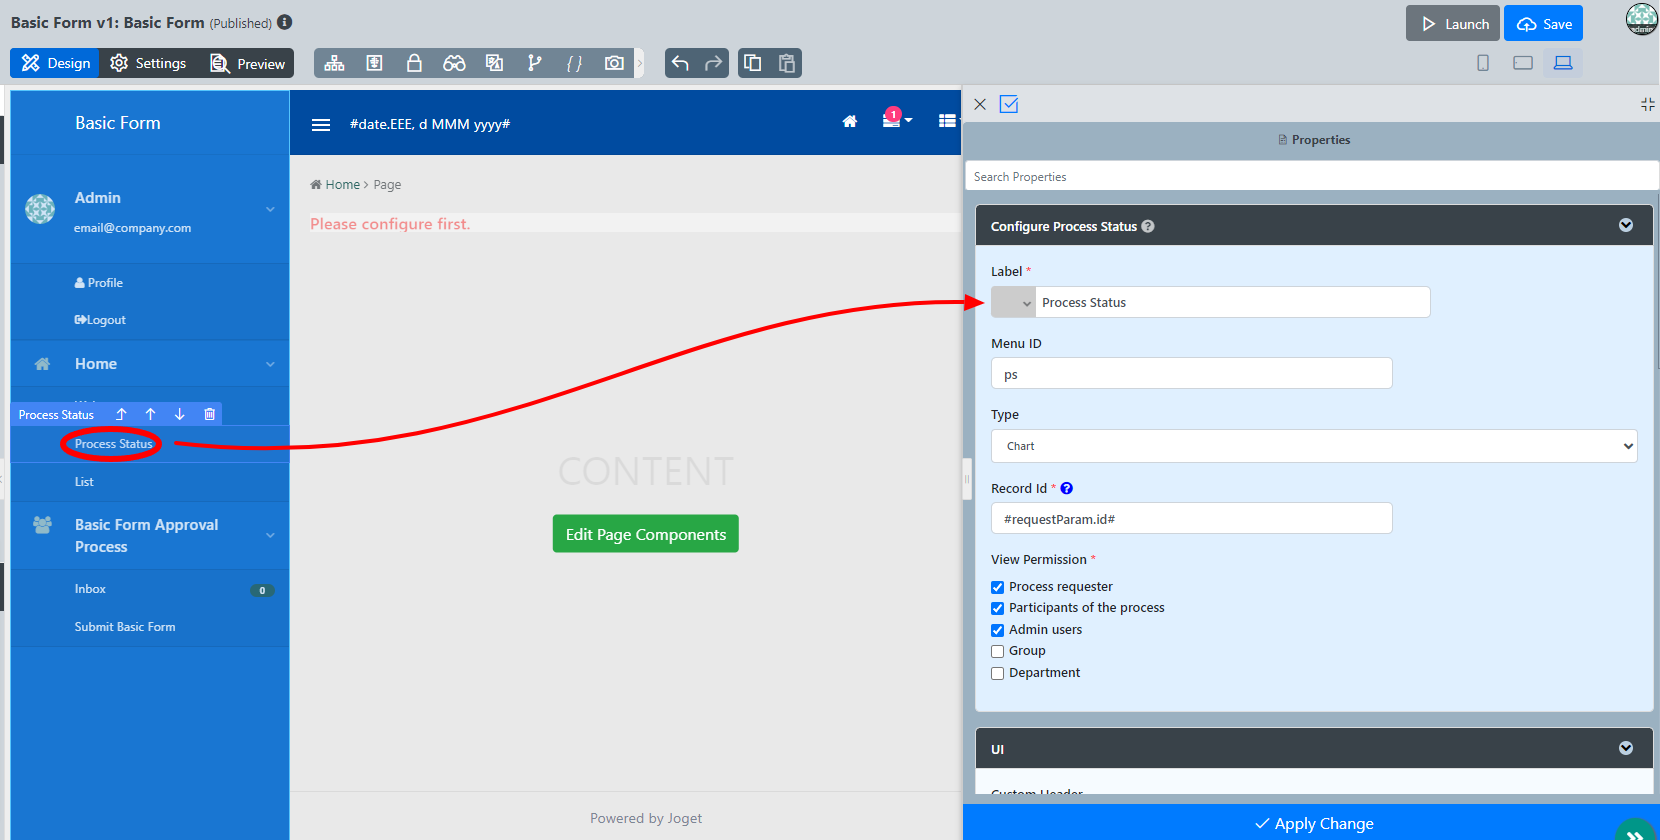Switch to the Settings tab
Image resolution: width=1660 pixels, height=840 pixels.
coord(148,63)
